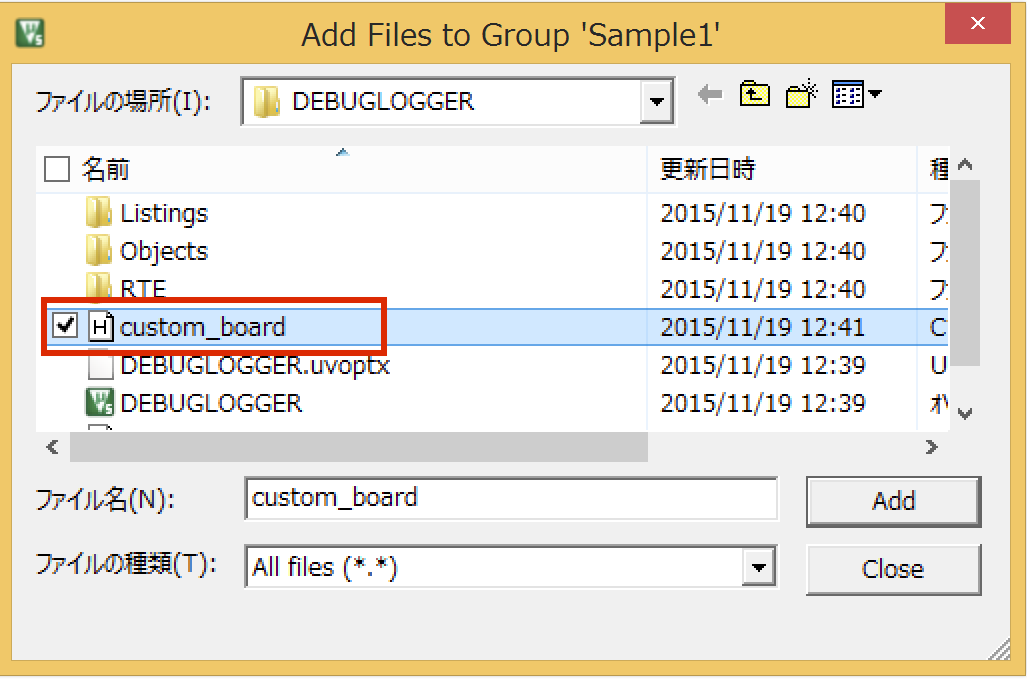Select the RTE folder in list
The width and height of the screenshot is (1027, 679).
(144, 289)
